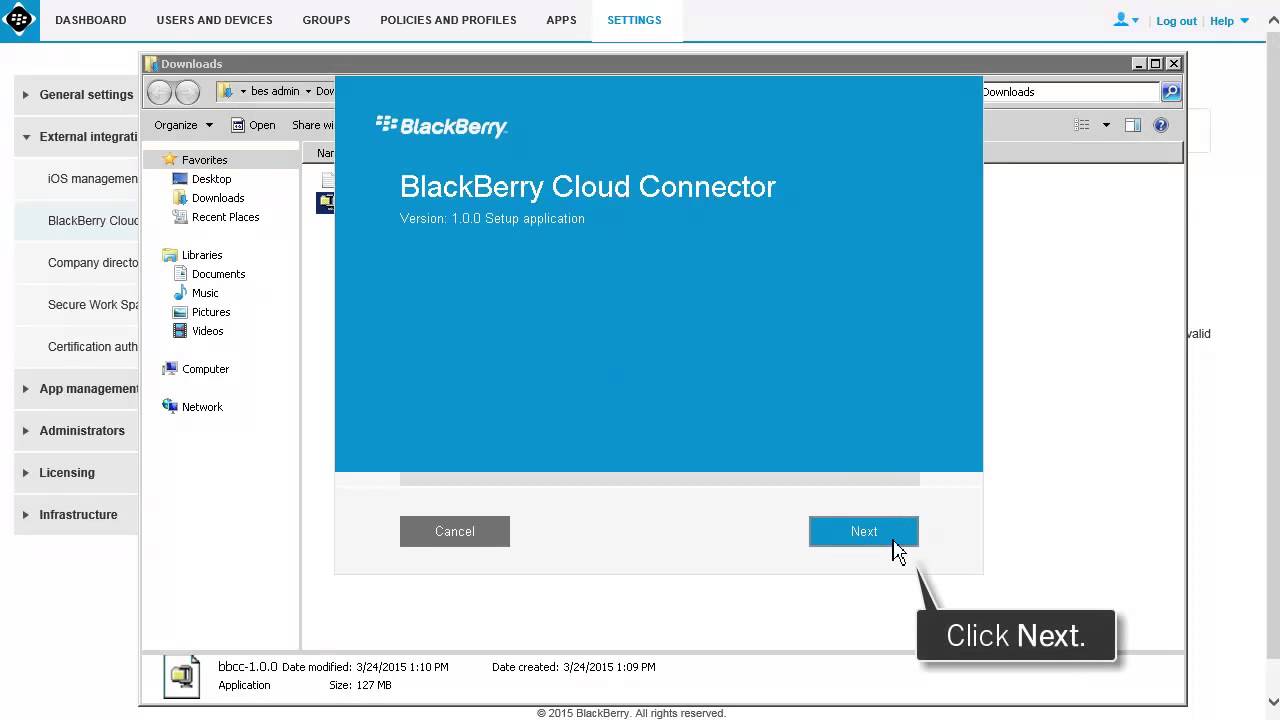1280x720 pixels.
Task: Click the Downloads window title bar icon
Action: pyautogui.click(x=151, y=64)
